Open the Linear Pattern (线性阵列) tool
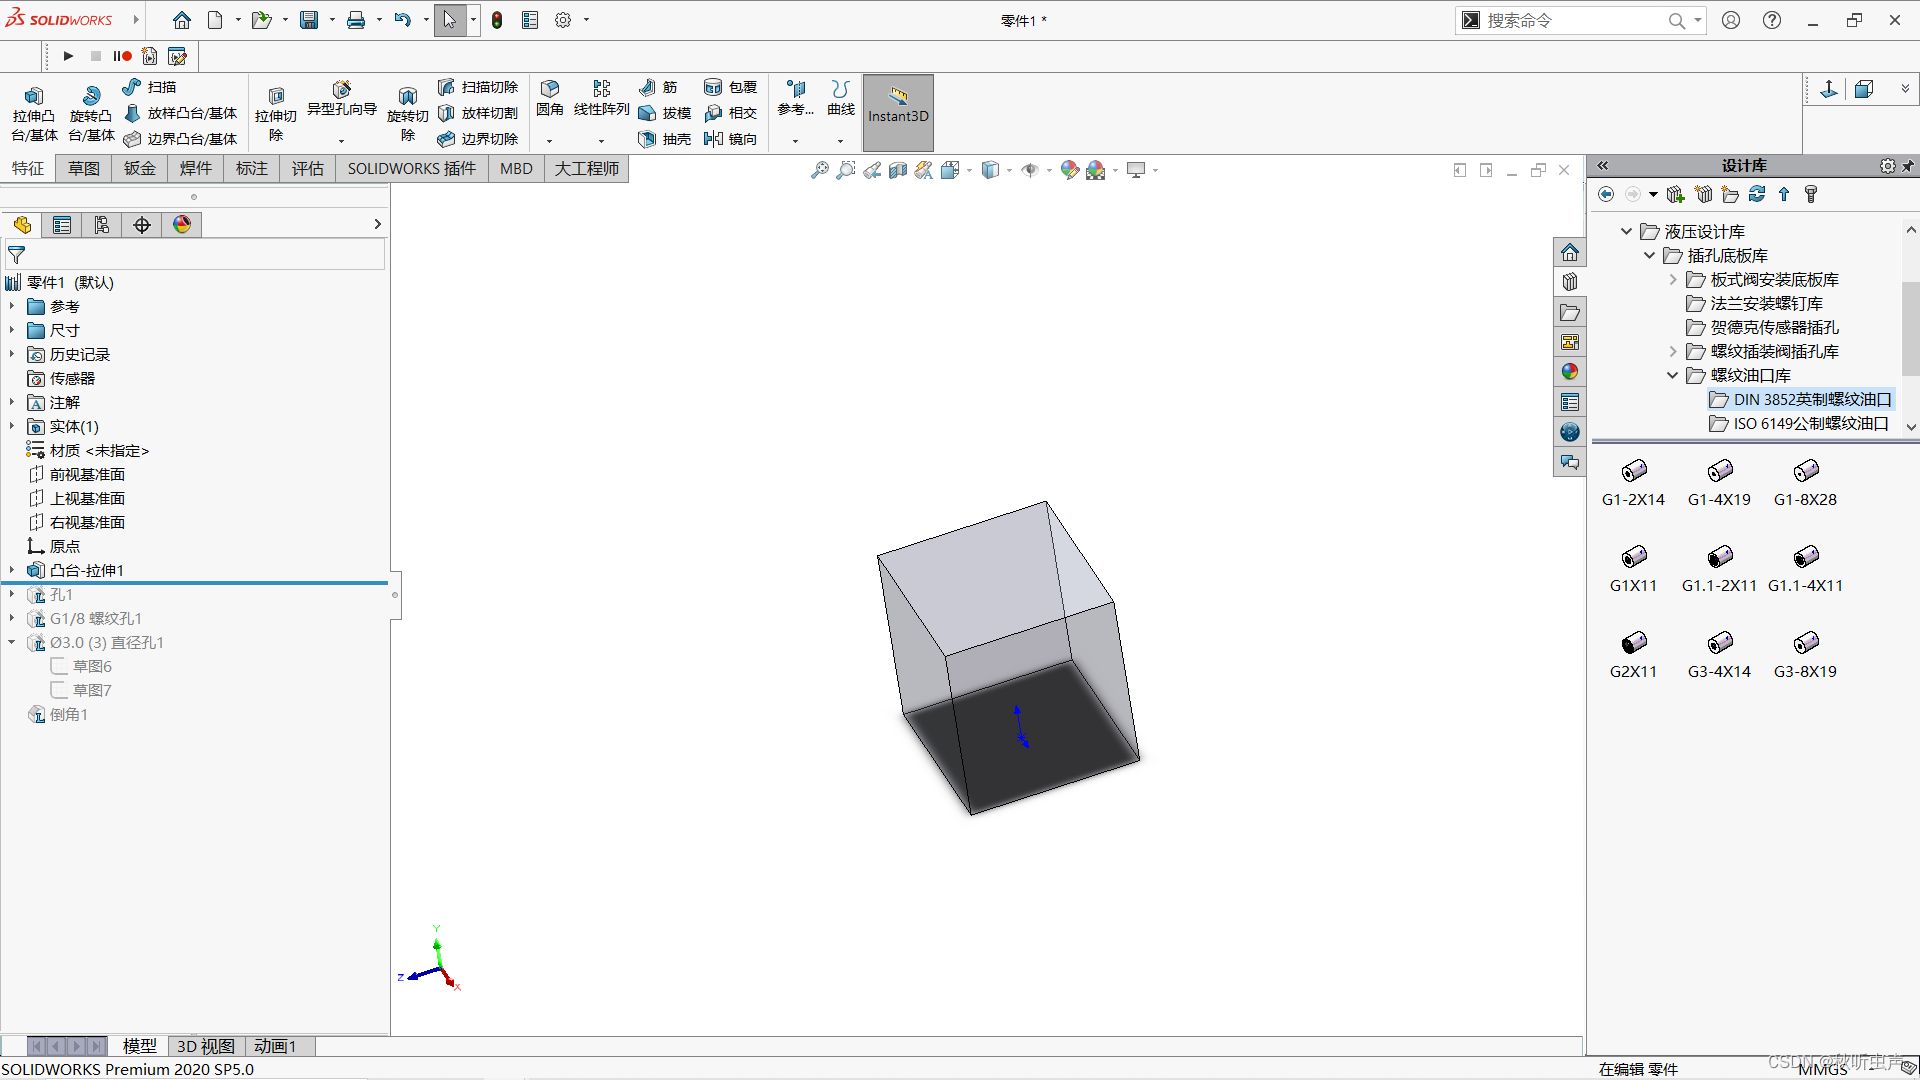 coord(601,98)
